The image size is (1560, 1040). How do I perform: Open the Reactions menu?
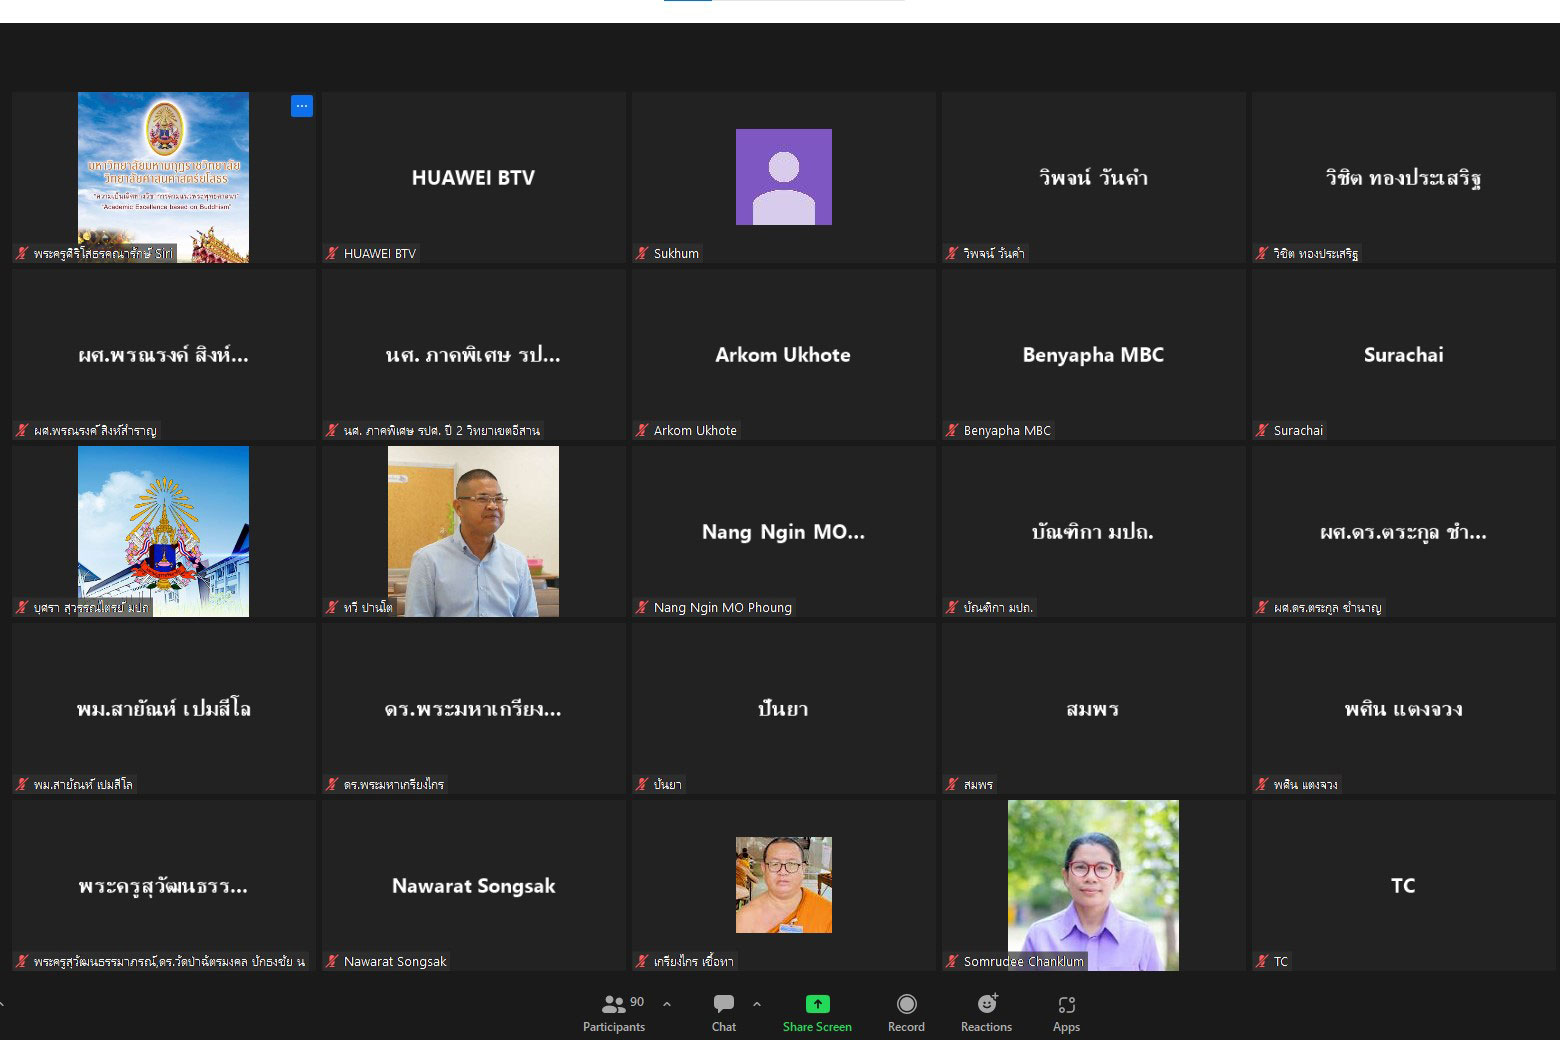pos(986,1004)
